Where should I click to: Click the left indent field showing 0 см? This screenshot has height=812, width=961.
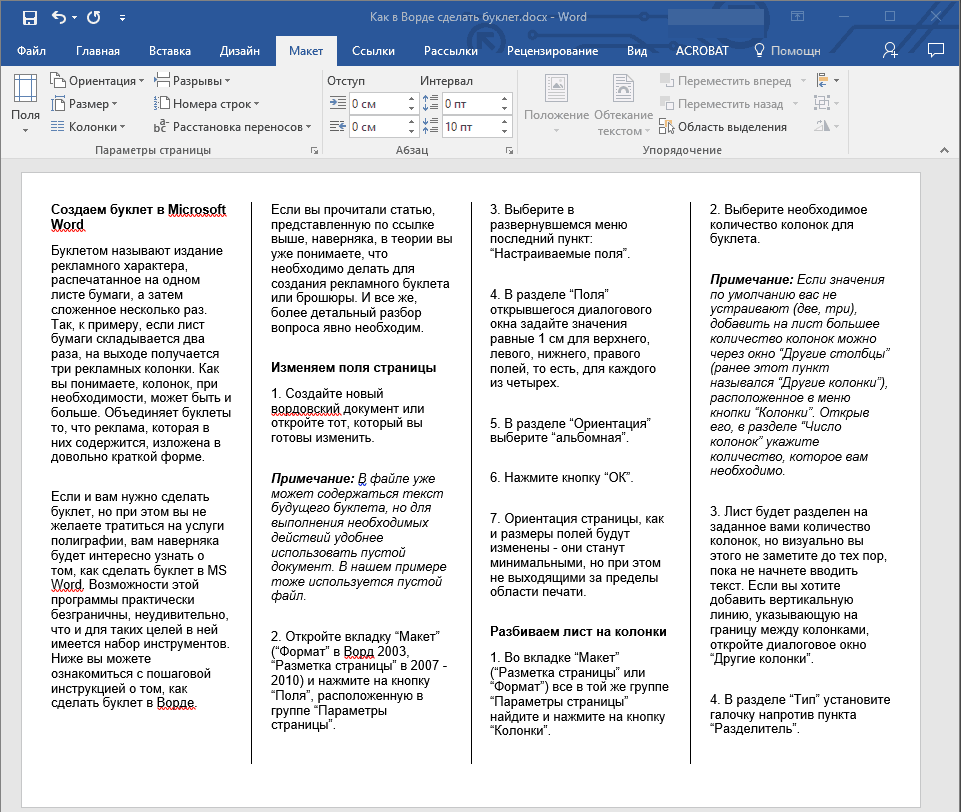pos(378,104)
